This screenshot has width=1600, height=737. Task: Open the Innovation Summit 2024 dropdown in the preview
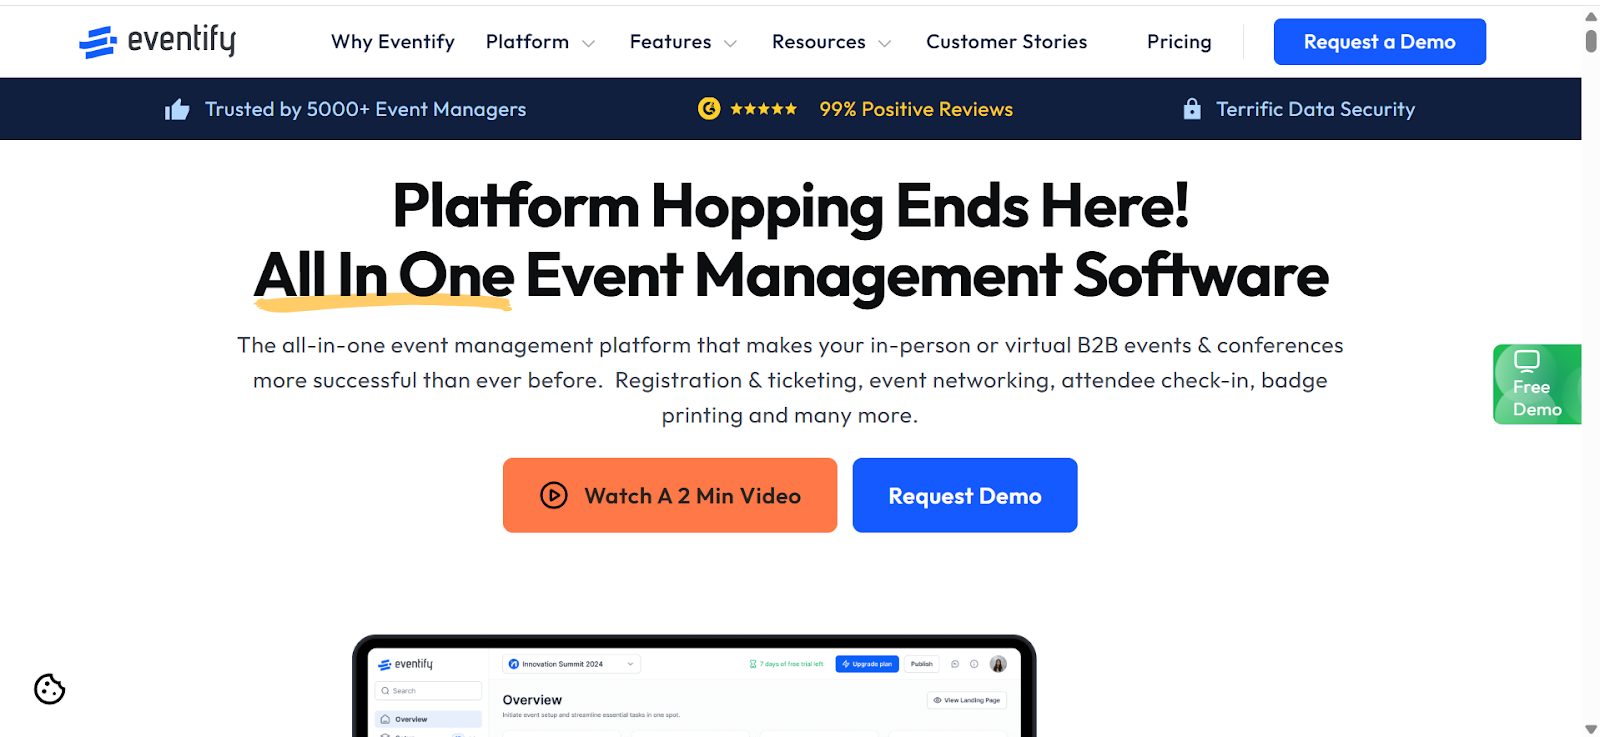[x=571, y=664]
